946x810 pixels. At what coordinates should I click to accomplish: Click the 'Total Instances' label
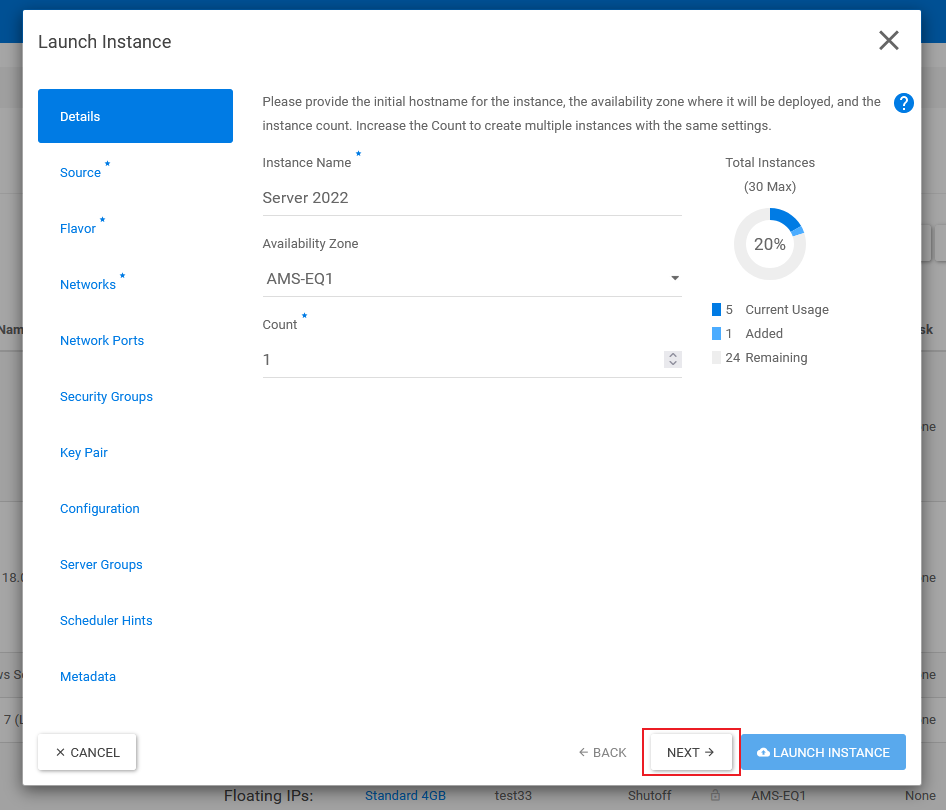pos(770,162)
